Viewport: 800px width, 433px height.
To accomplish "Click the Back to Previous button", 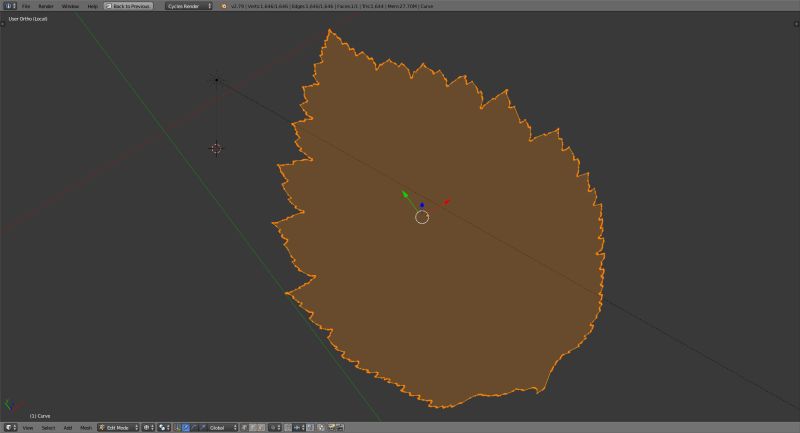I will (x=129, y=6).
